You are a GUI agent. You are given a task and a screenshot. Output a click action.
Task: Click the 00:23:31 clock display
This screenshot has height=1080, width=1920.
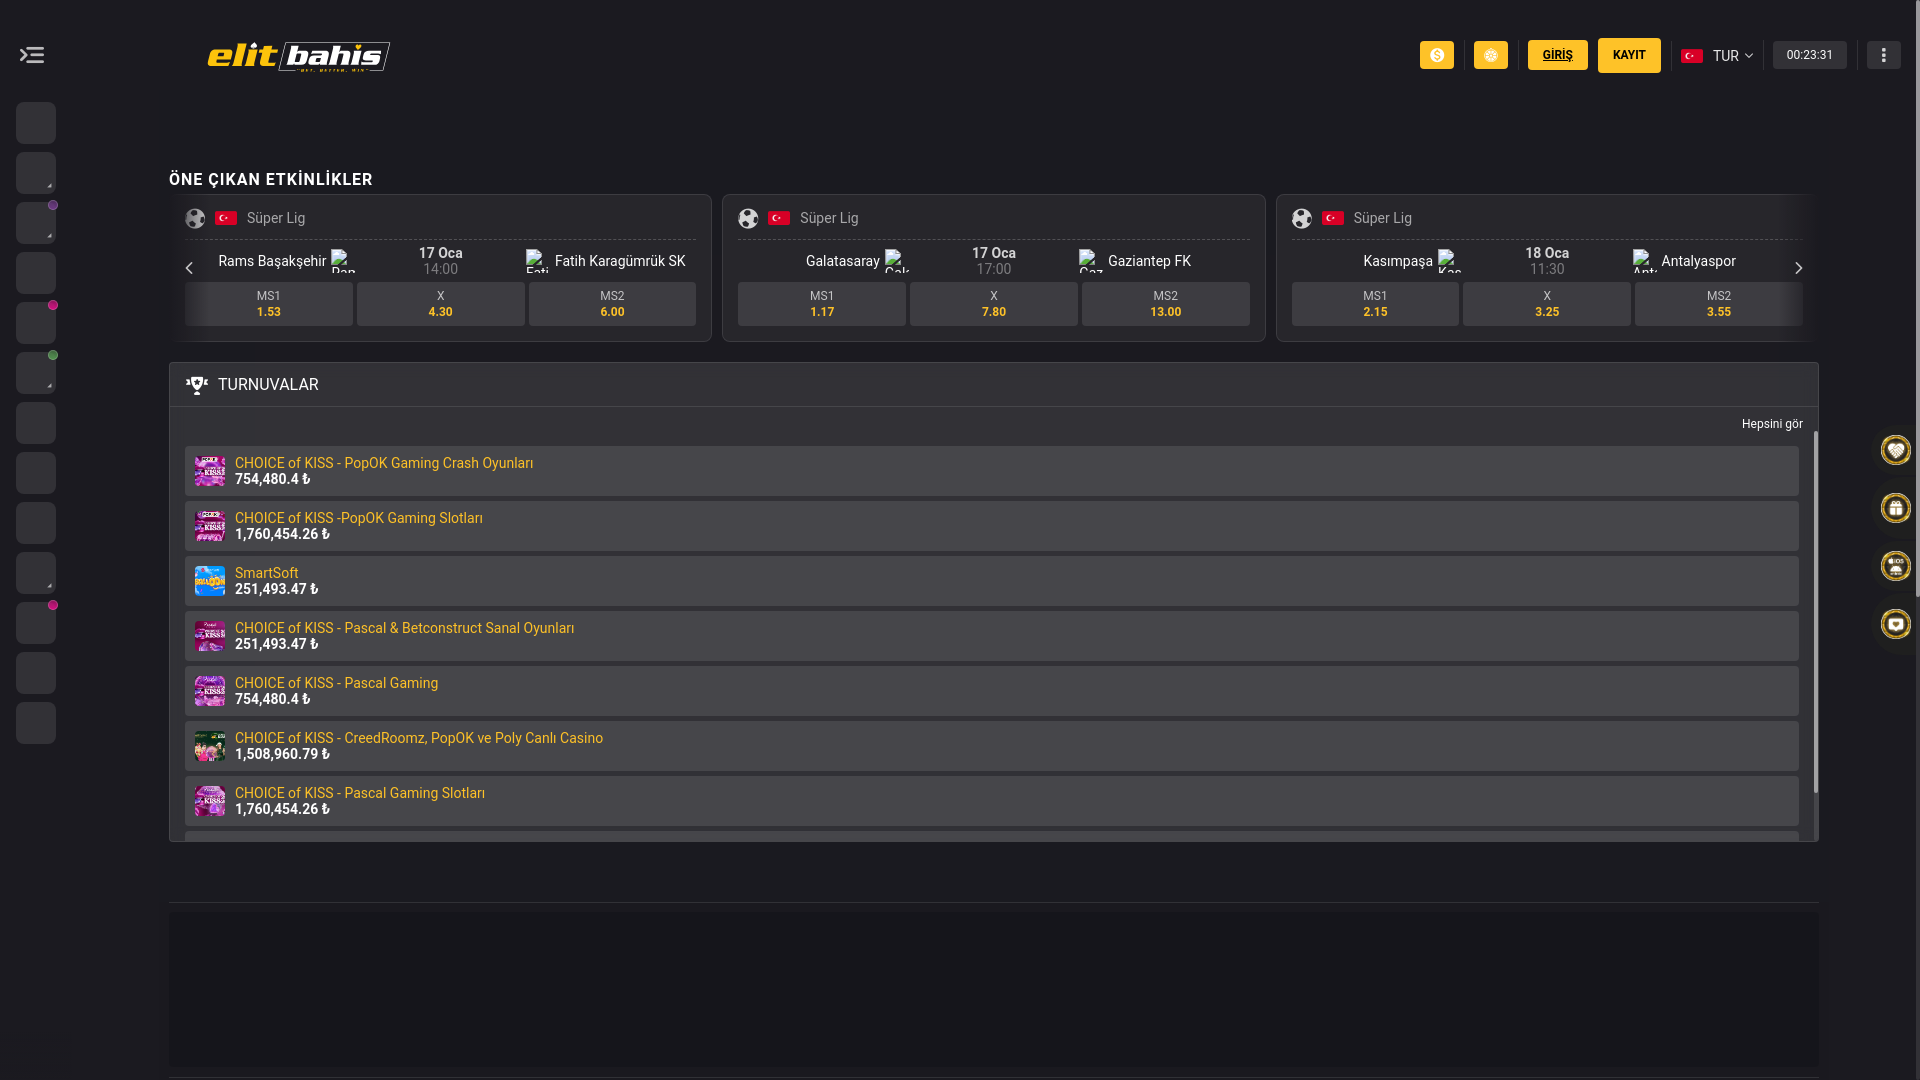(x=1810, y=55)
